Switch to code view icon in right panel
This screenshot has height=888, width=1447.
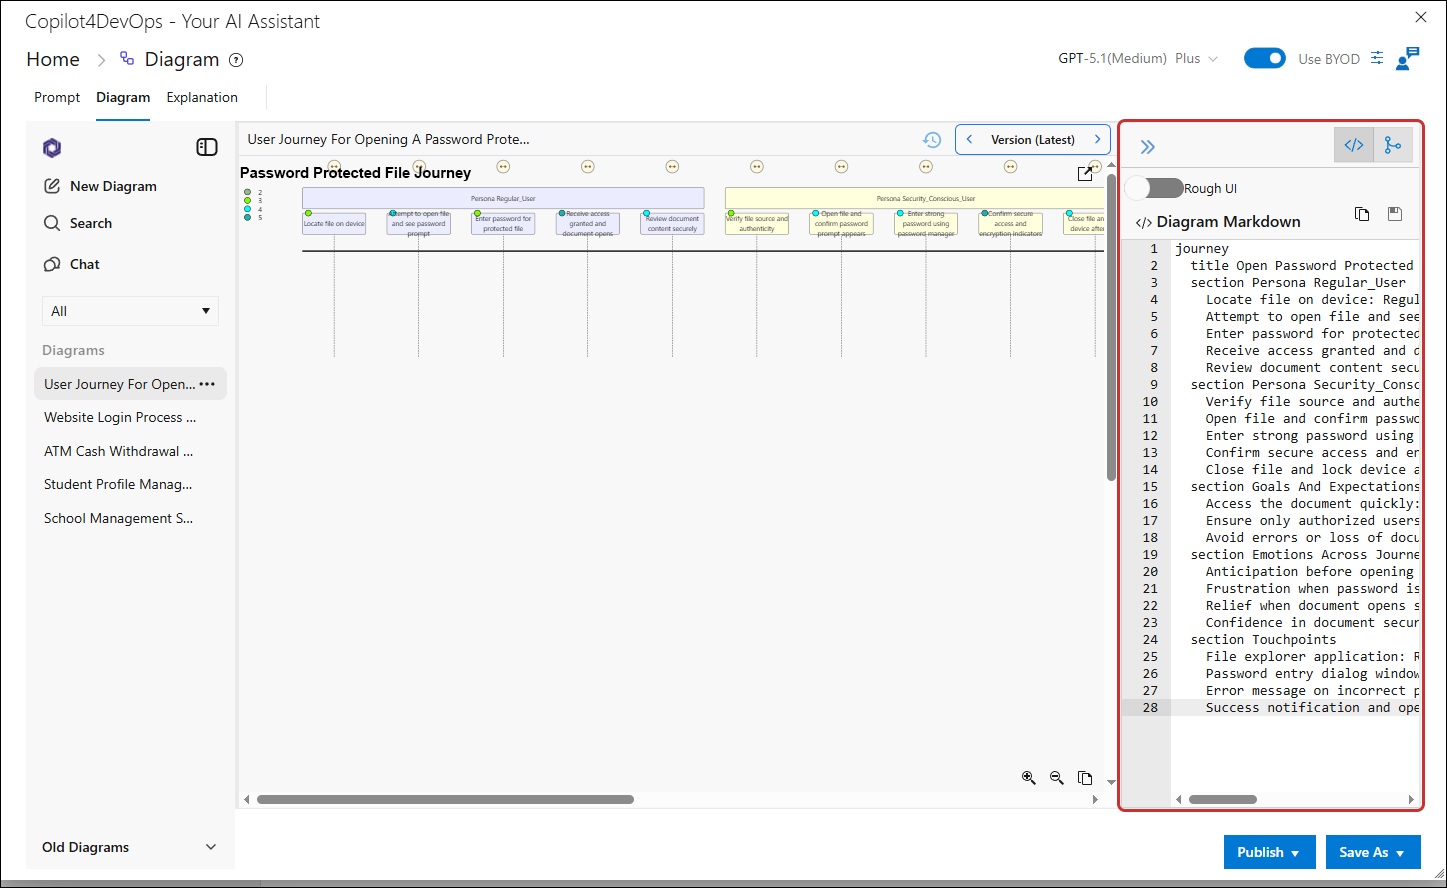[x=1354, y=145]
